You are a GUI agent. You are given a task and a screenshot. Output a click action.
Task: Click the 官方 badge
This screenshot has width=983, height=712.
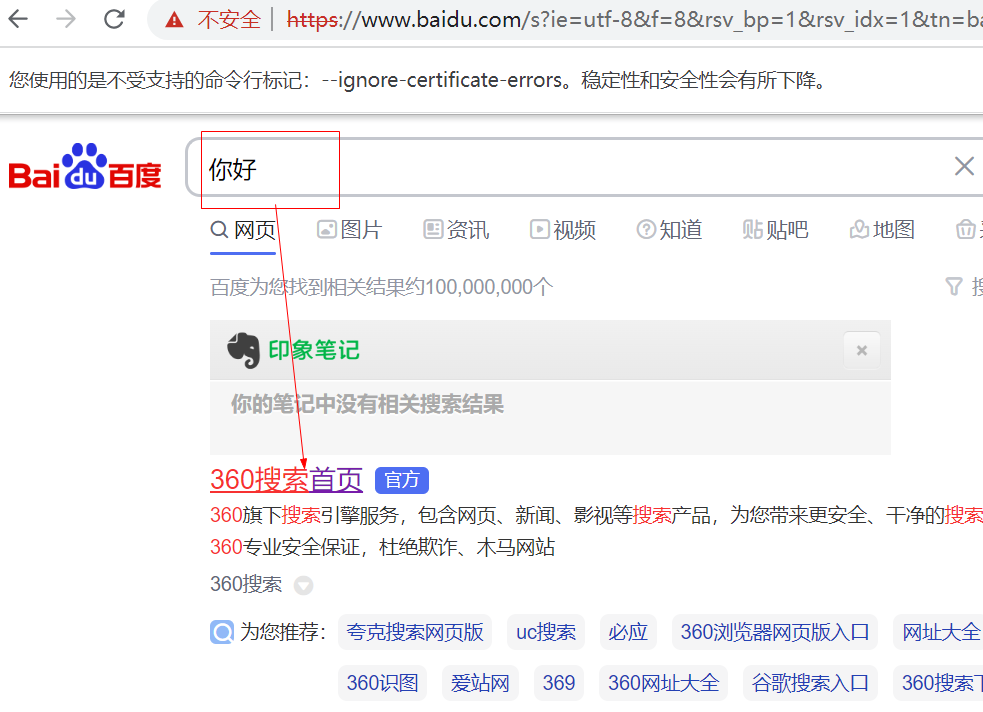coord(402,480)
